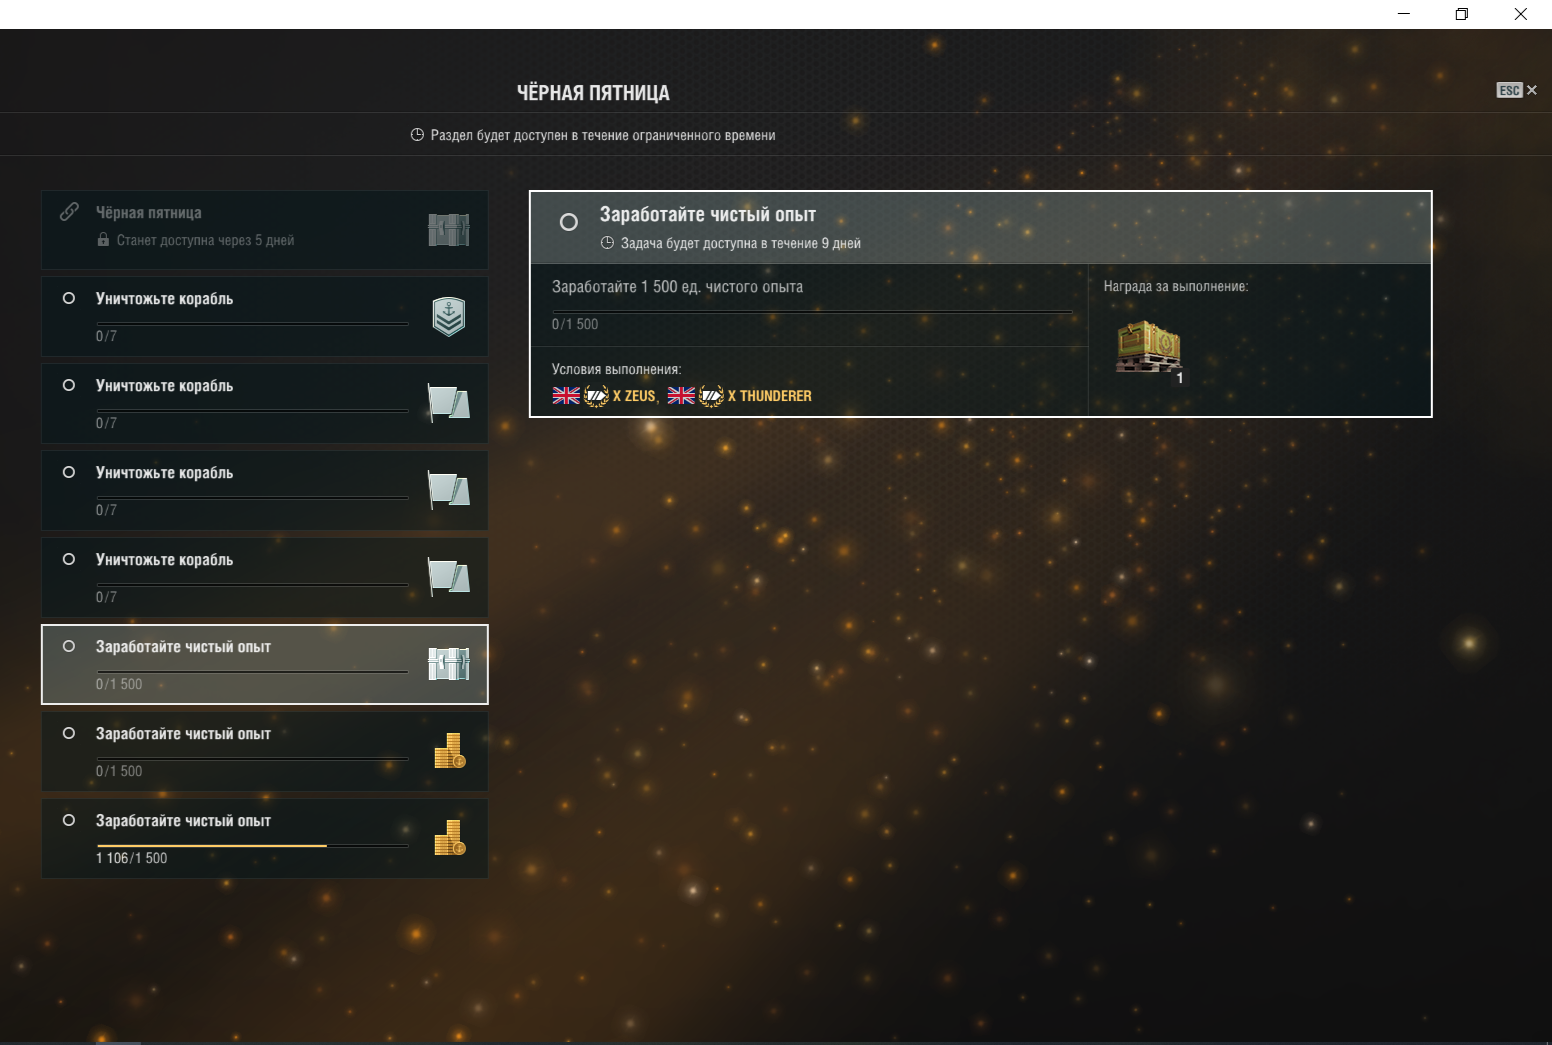Viewport: 1552px width, 1045px height.
Task: Click the anchor emblem badge reward icon
Action: coord(449,316)
